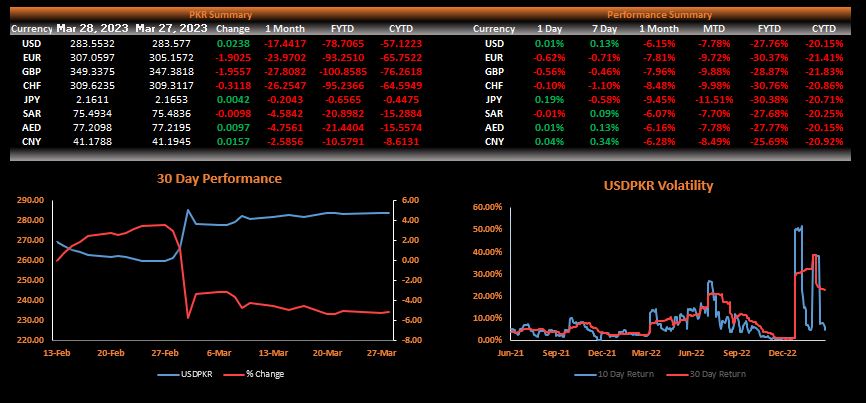Viewport: 866px width, 403px height.
Task: Click the SAR FYTD return -27.68%
Action: pyautogui.click(x=767, y=114)
